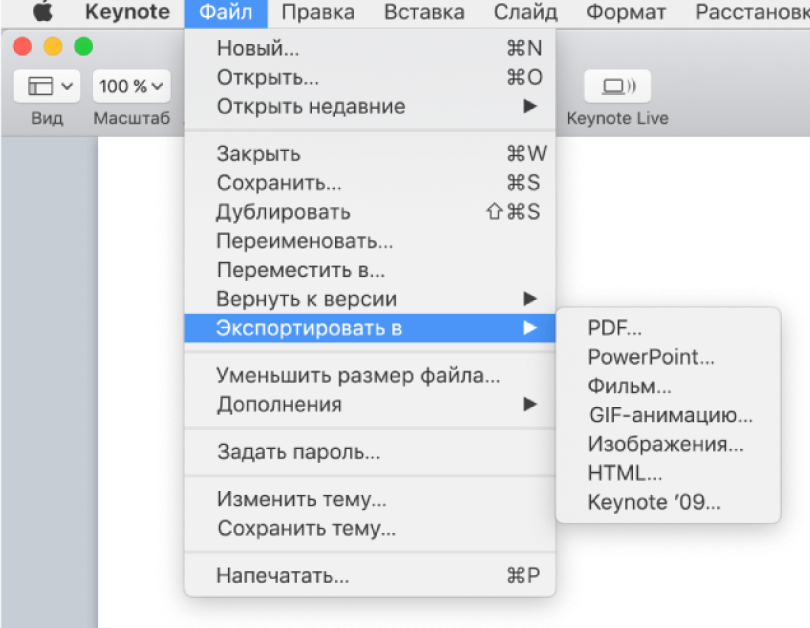
Task: Click the Keynote Live toolbar icon
Action: pyautogui.click(x=617, y=86)
